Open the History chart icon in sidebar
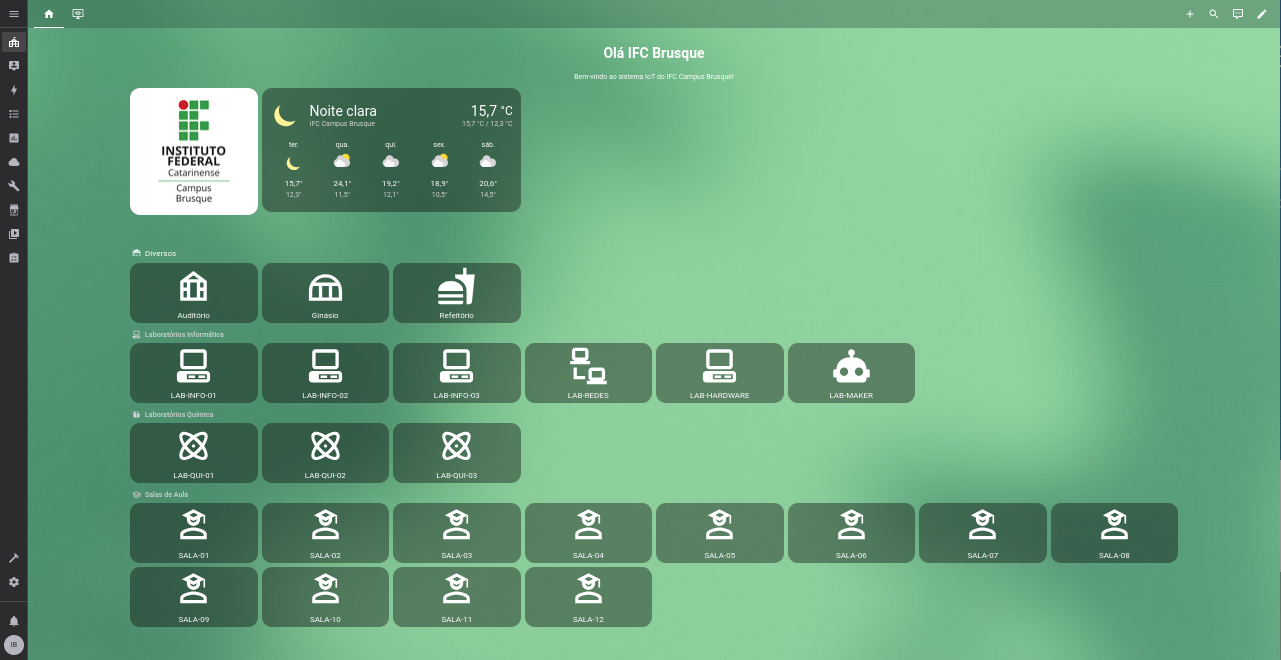 click(14, 138)
